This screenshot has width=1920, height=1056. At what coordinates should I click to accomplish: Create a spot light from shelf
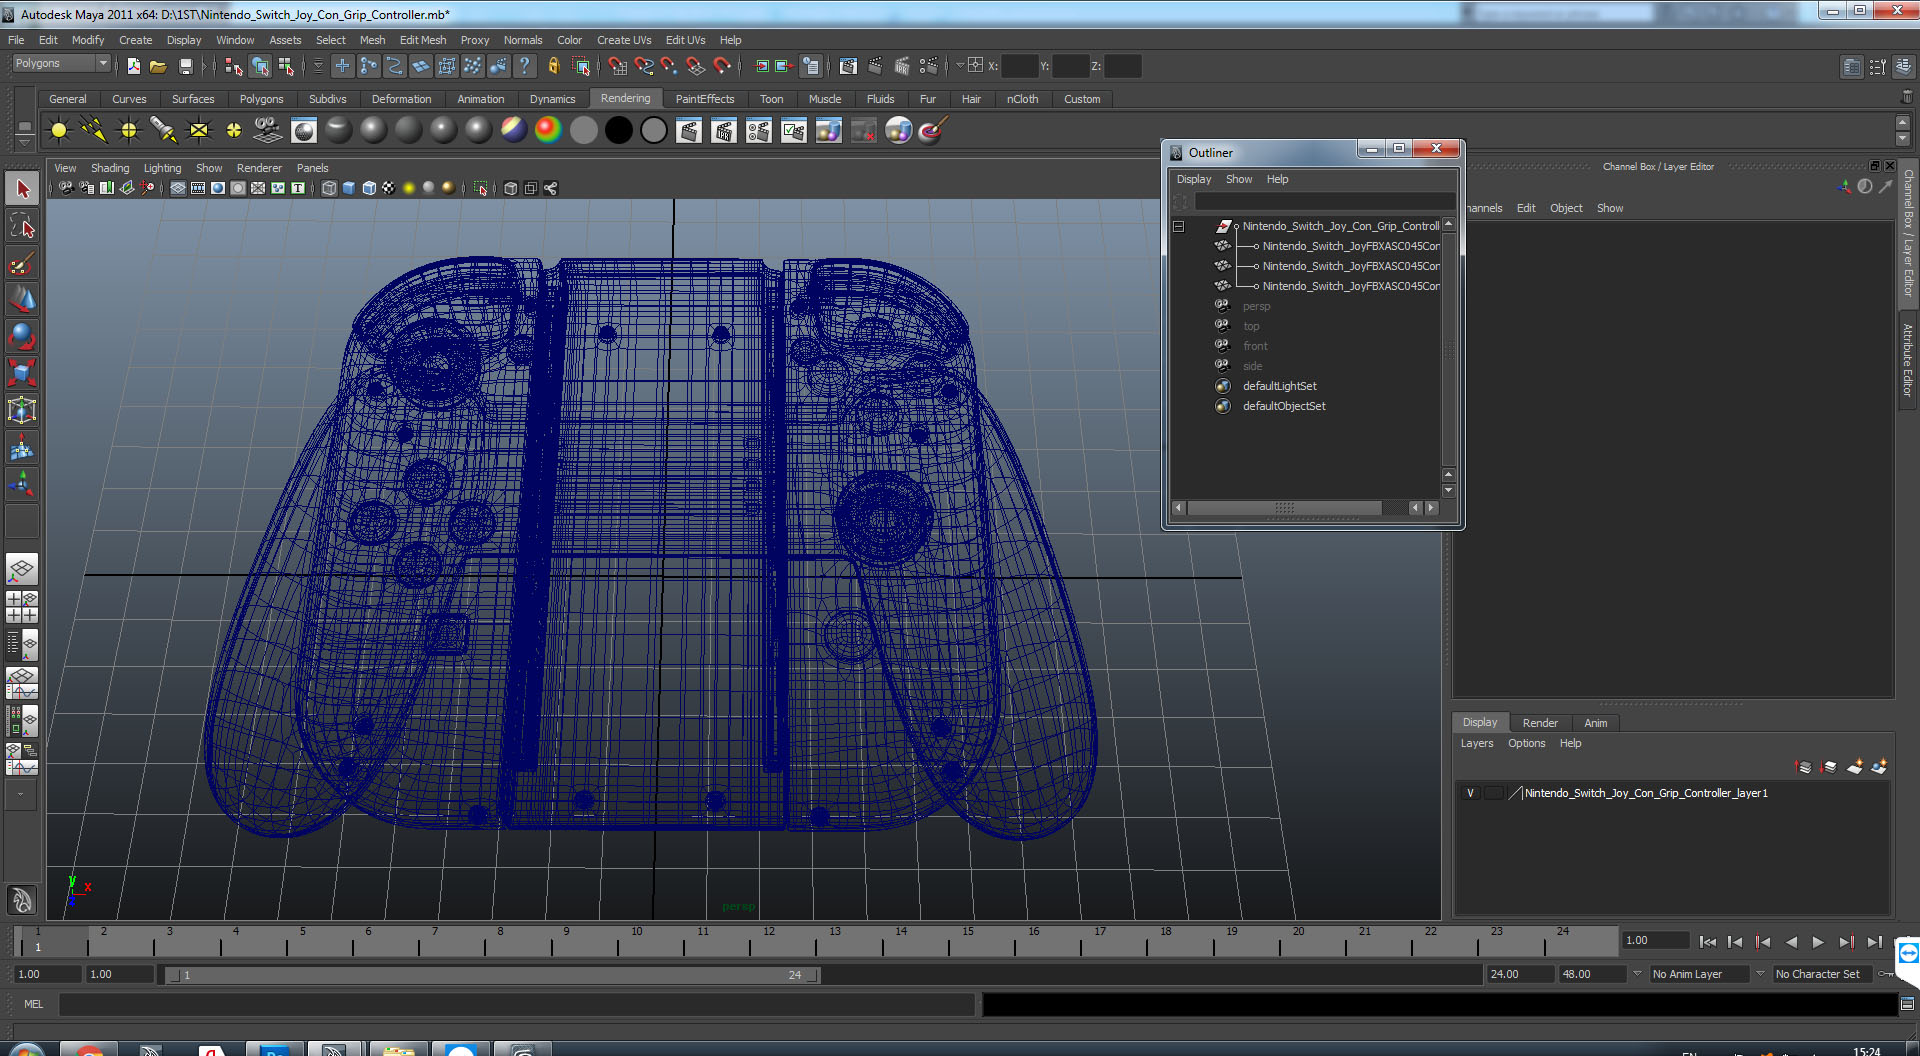click(x=163, y=130)
